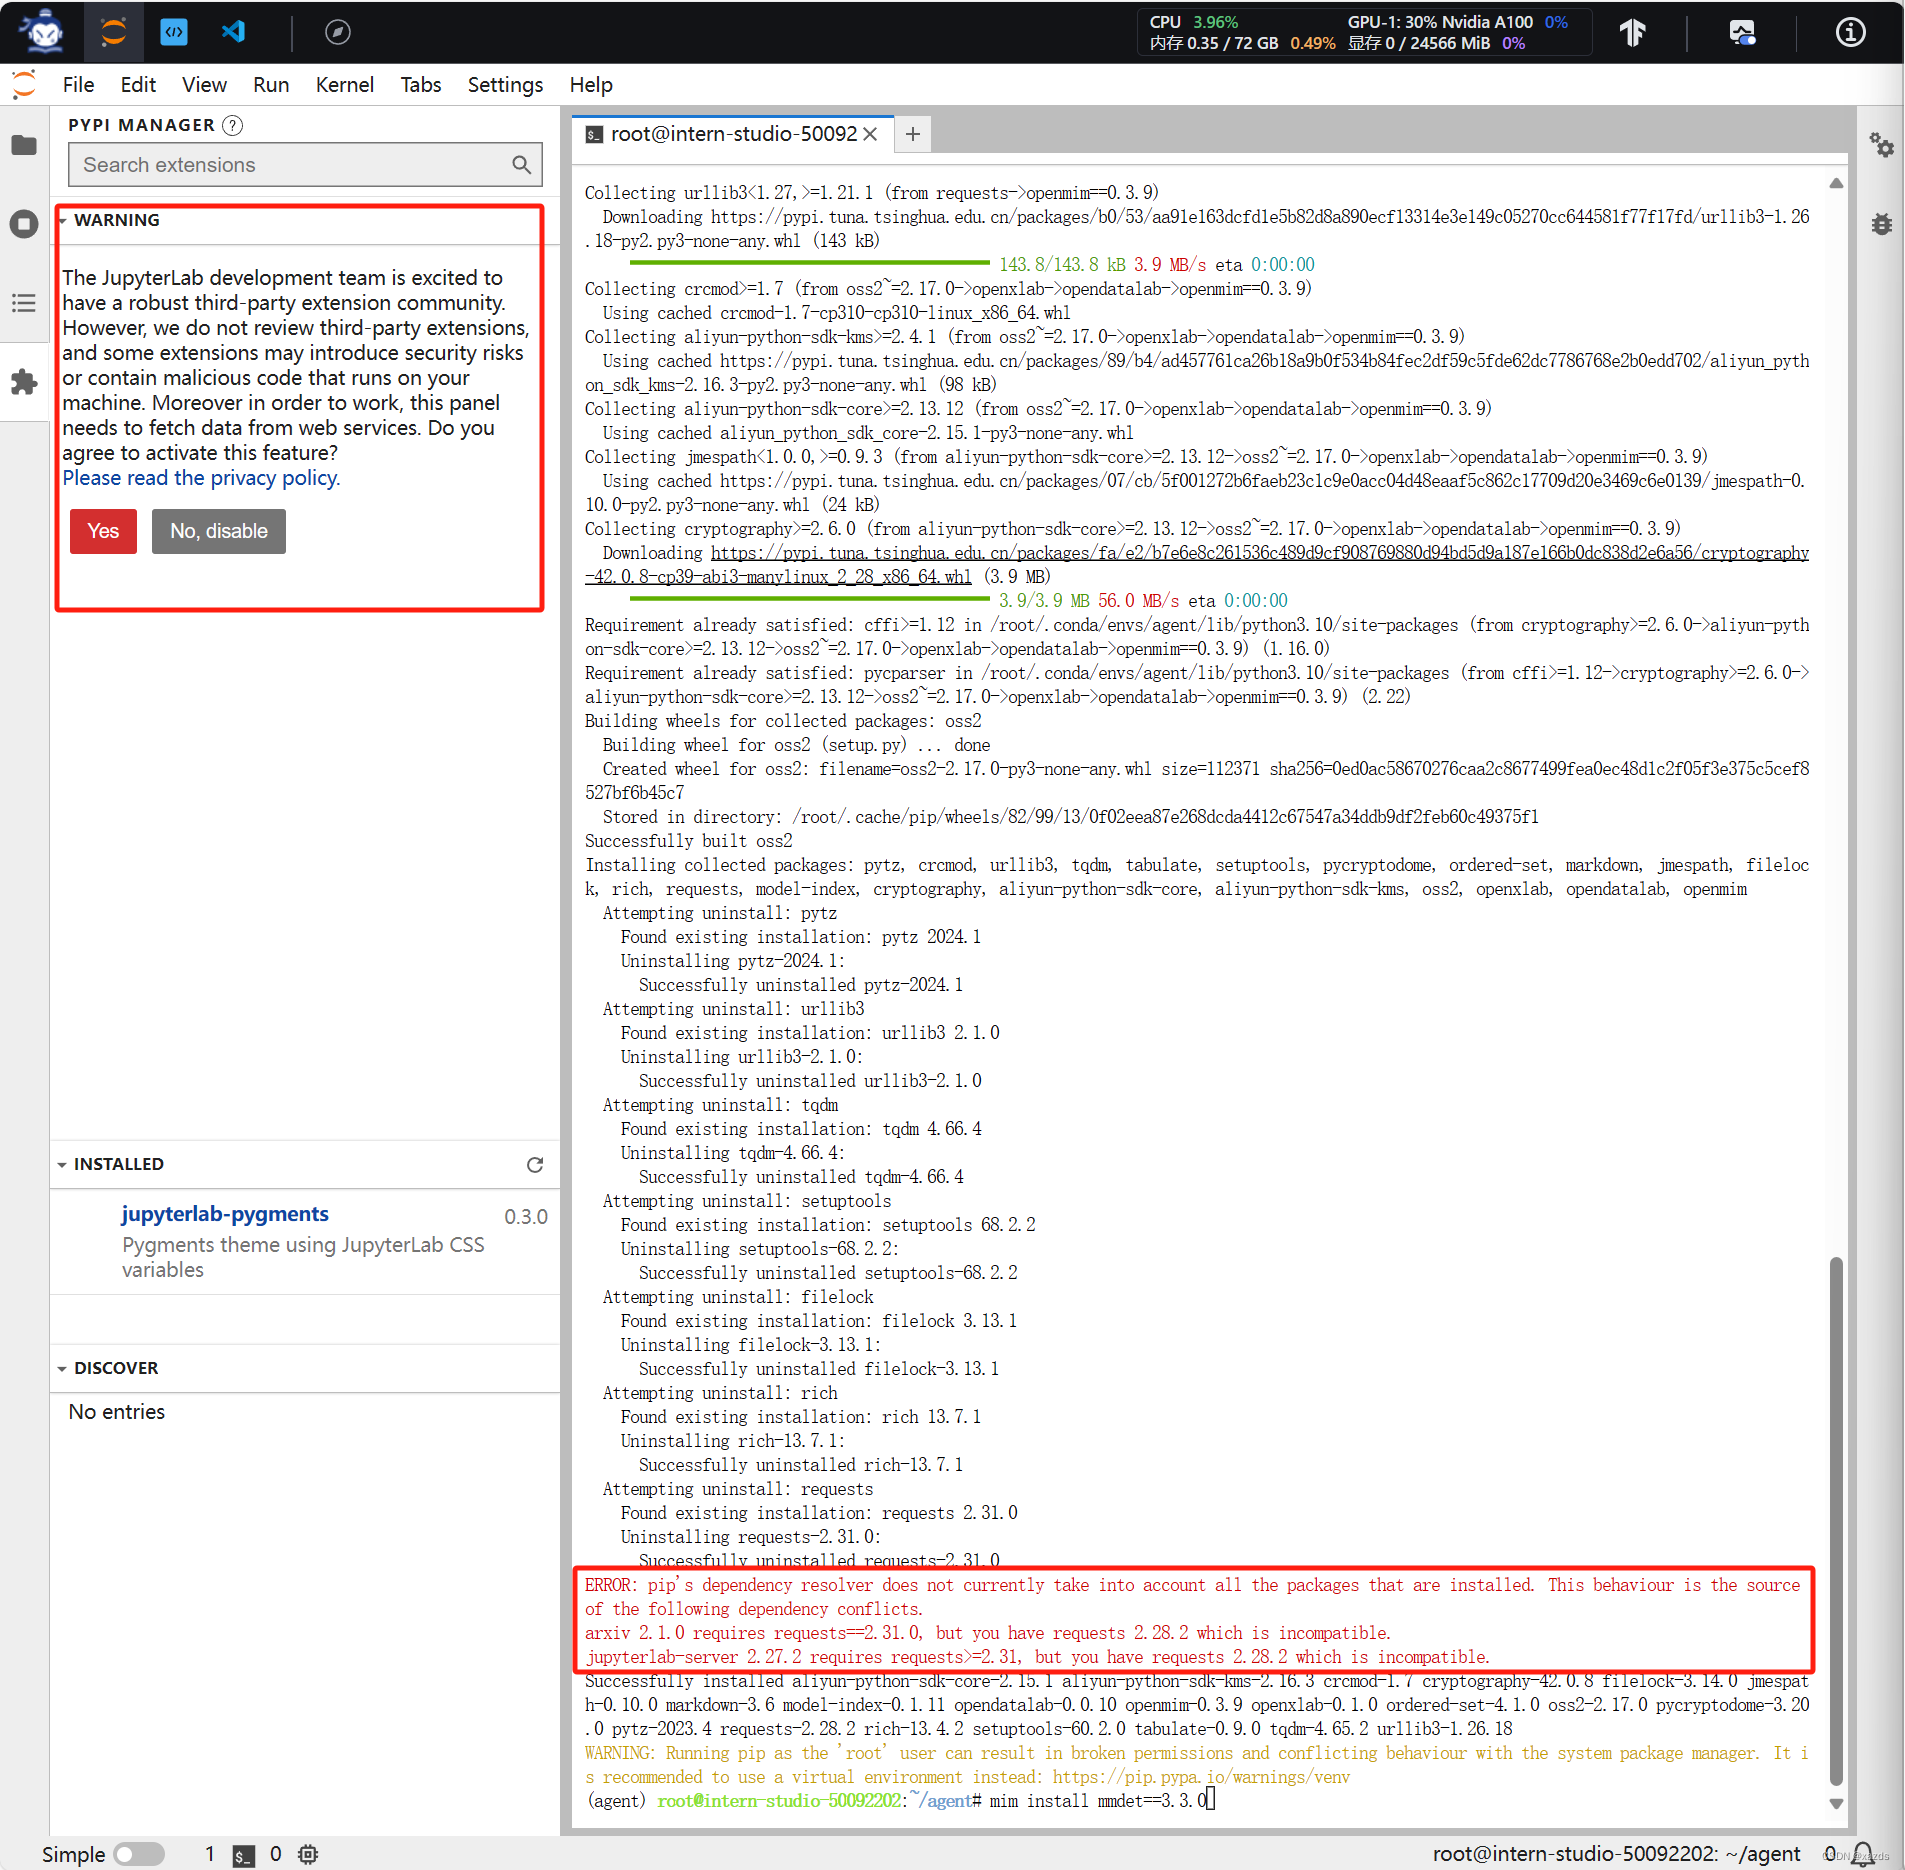Open the Kernel menu
Screen dimensions: 1905x1870
345,85
